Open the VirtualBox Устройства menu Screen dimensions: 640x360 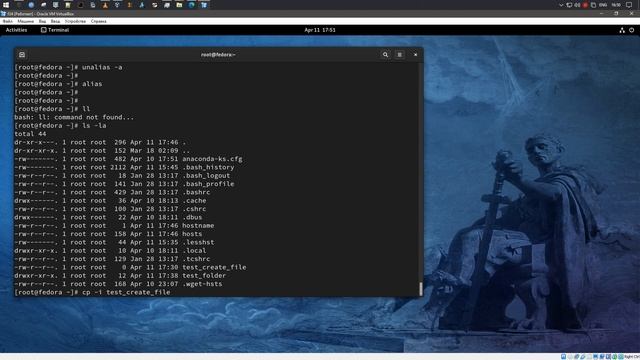(x=75, y=21)
